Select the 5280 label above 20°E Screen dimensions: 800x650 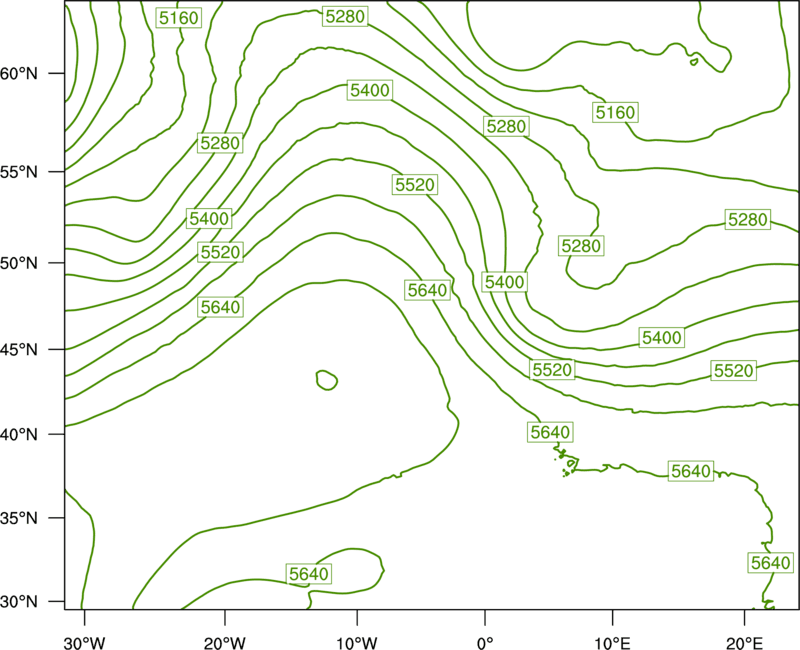tap(747, 219)
